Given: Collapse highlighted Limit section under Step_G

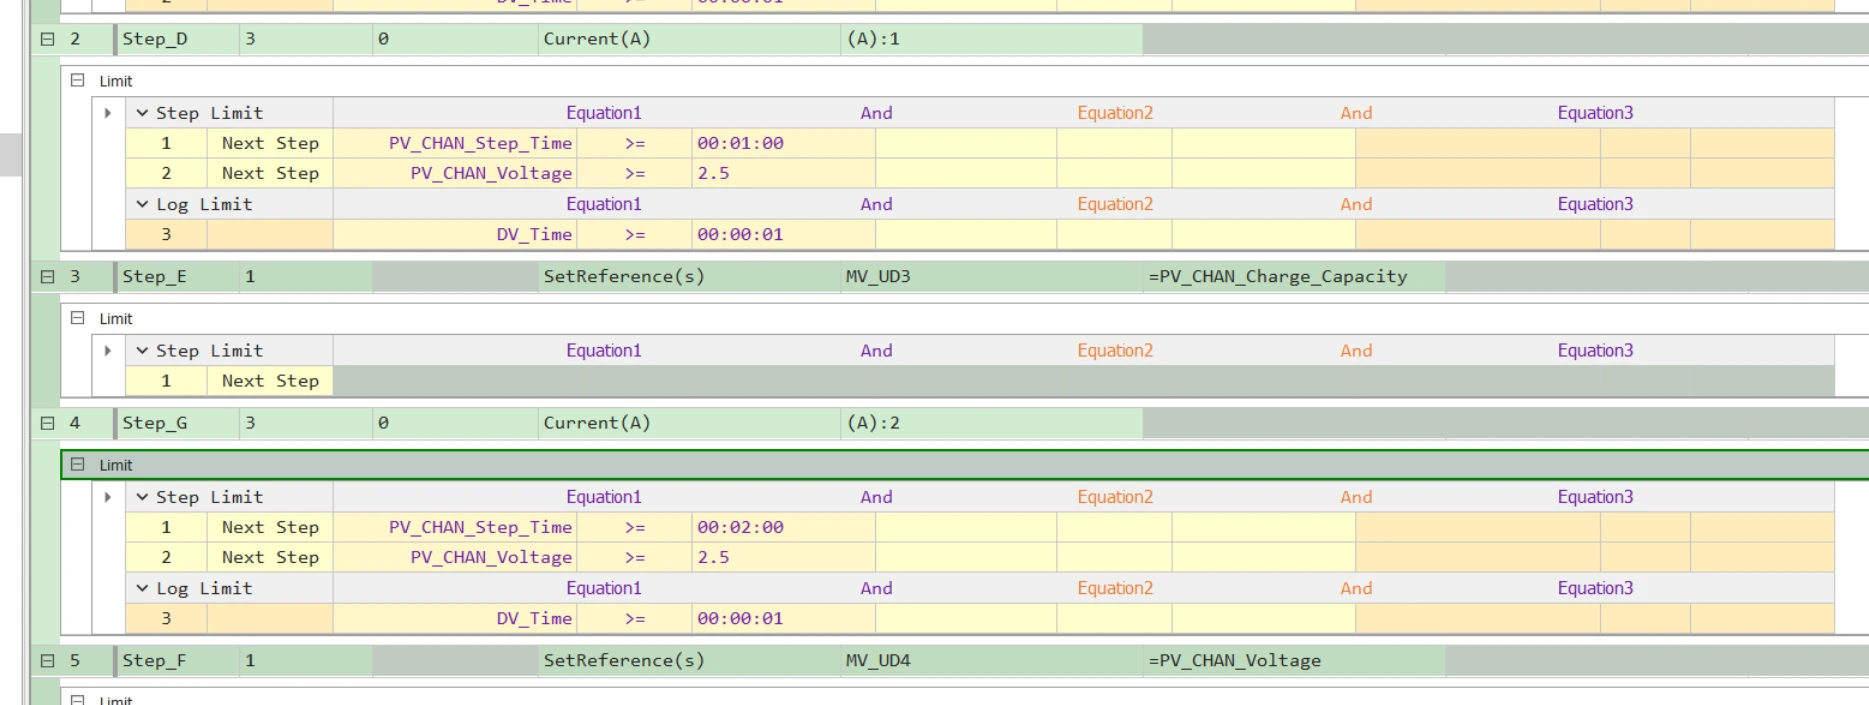Looking at the screenshot, I should (x=77, y=464).
